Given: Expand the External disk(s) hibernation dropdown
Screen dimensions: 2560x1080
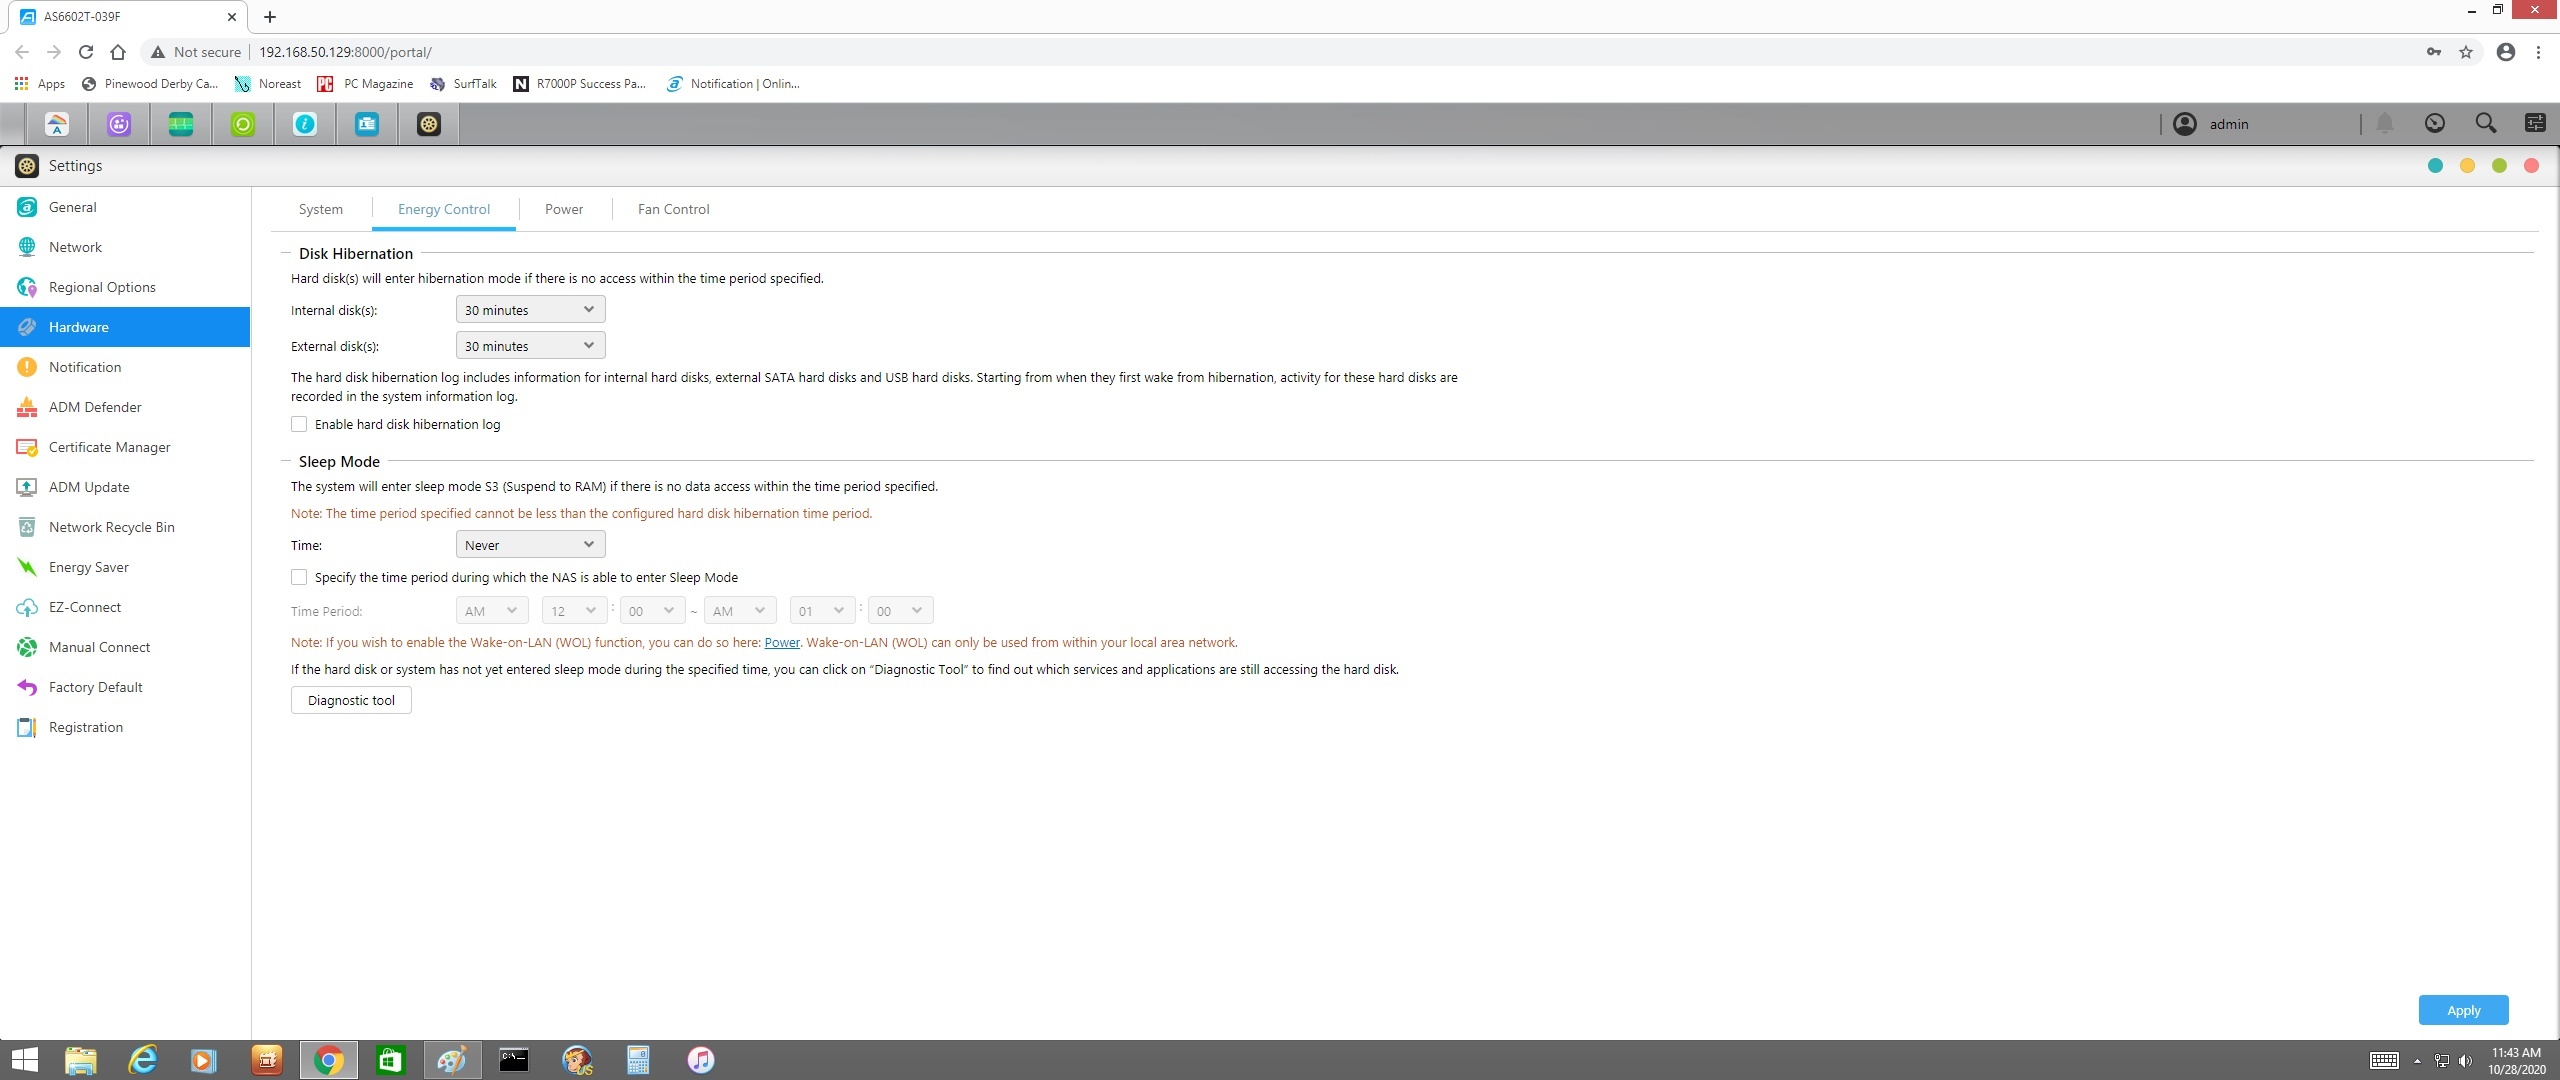Looking at the screenshot, I should click(530, 346).
